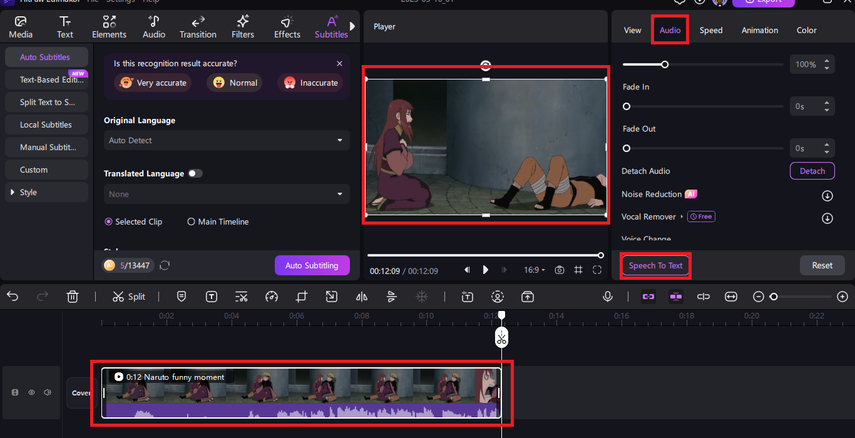Screen dimensions: 855x438
Task: Click the microphone voiceover record icon
Action: (x=607, y=296)
